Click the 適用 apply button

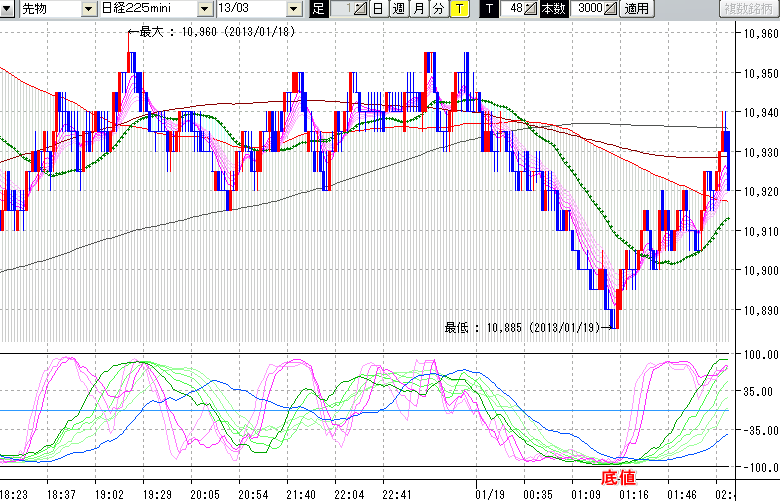[636, 9]
